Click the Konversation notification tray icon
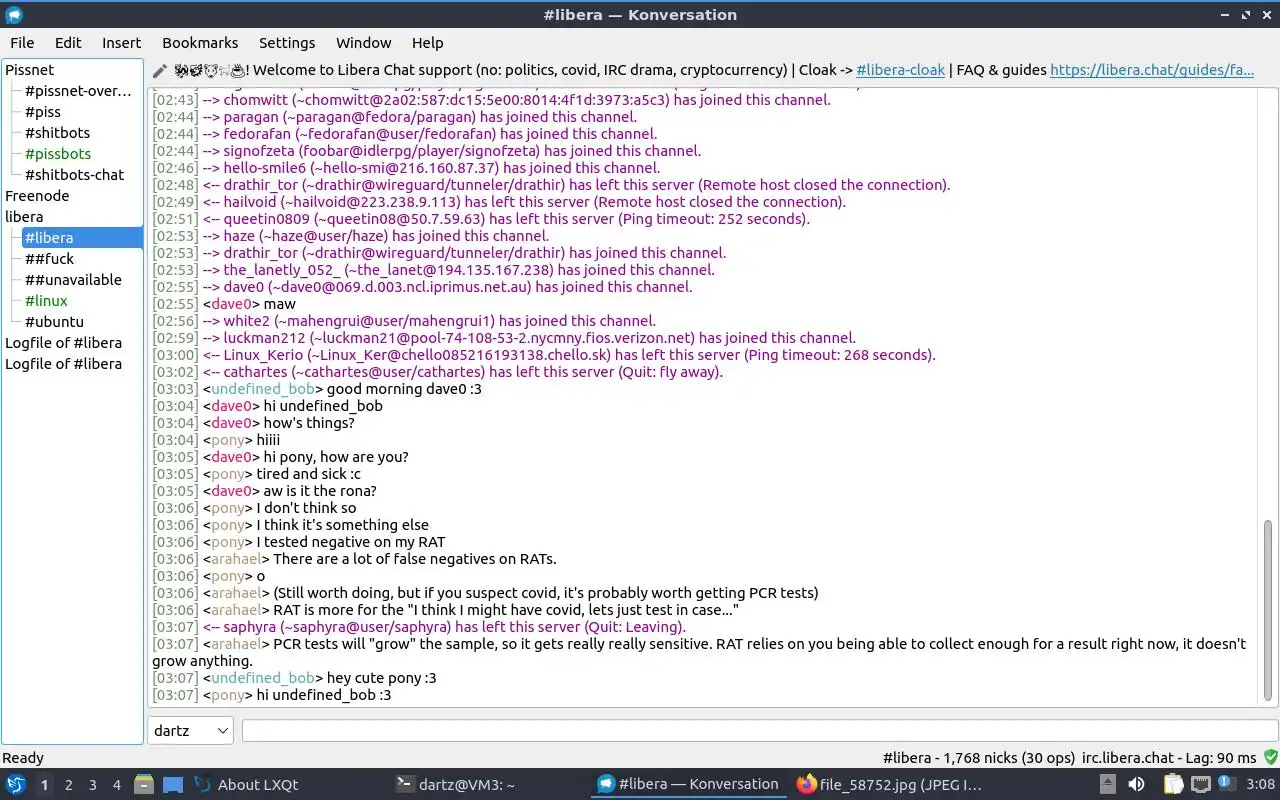The width and height of the screenshot is (1280, 800). 1226,784
